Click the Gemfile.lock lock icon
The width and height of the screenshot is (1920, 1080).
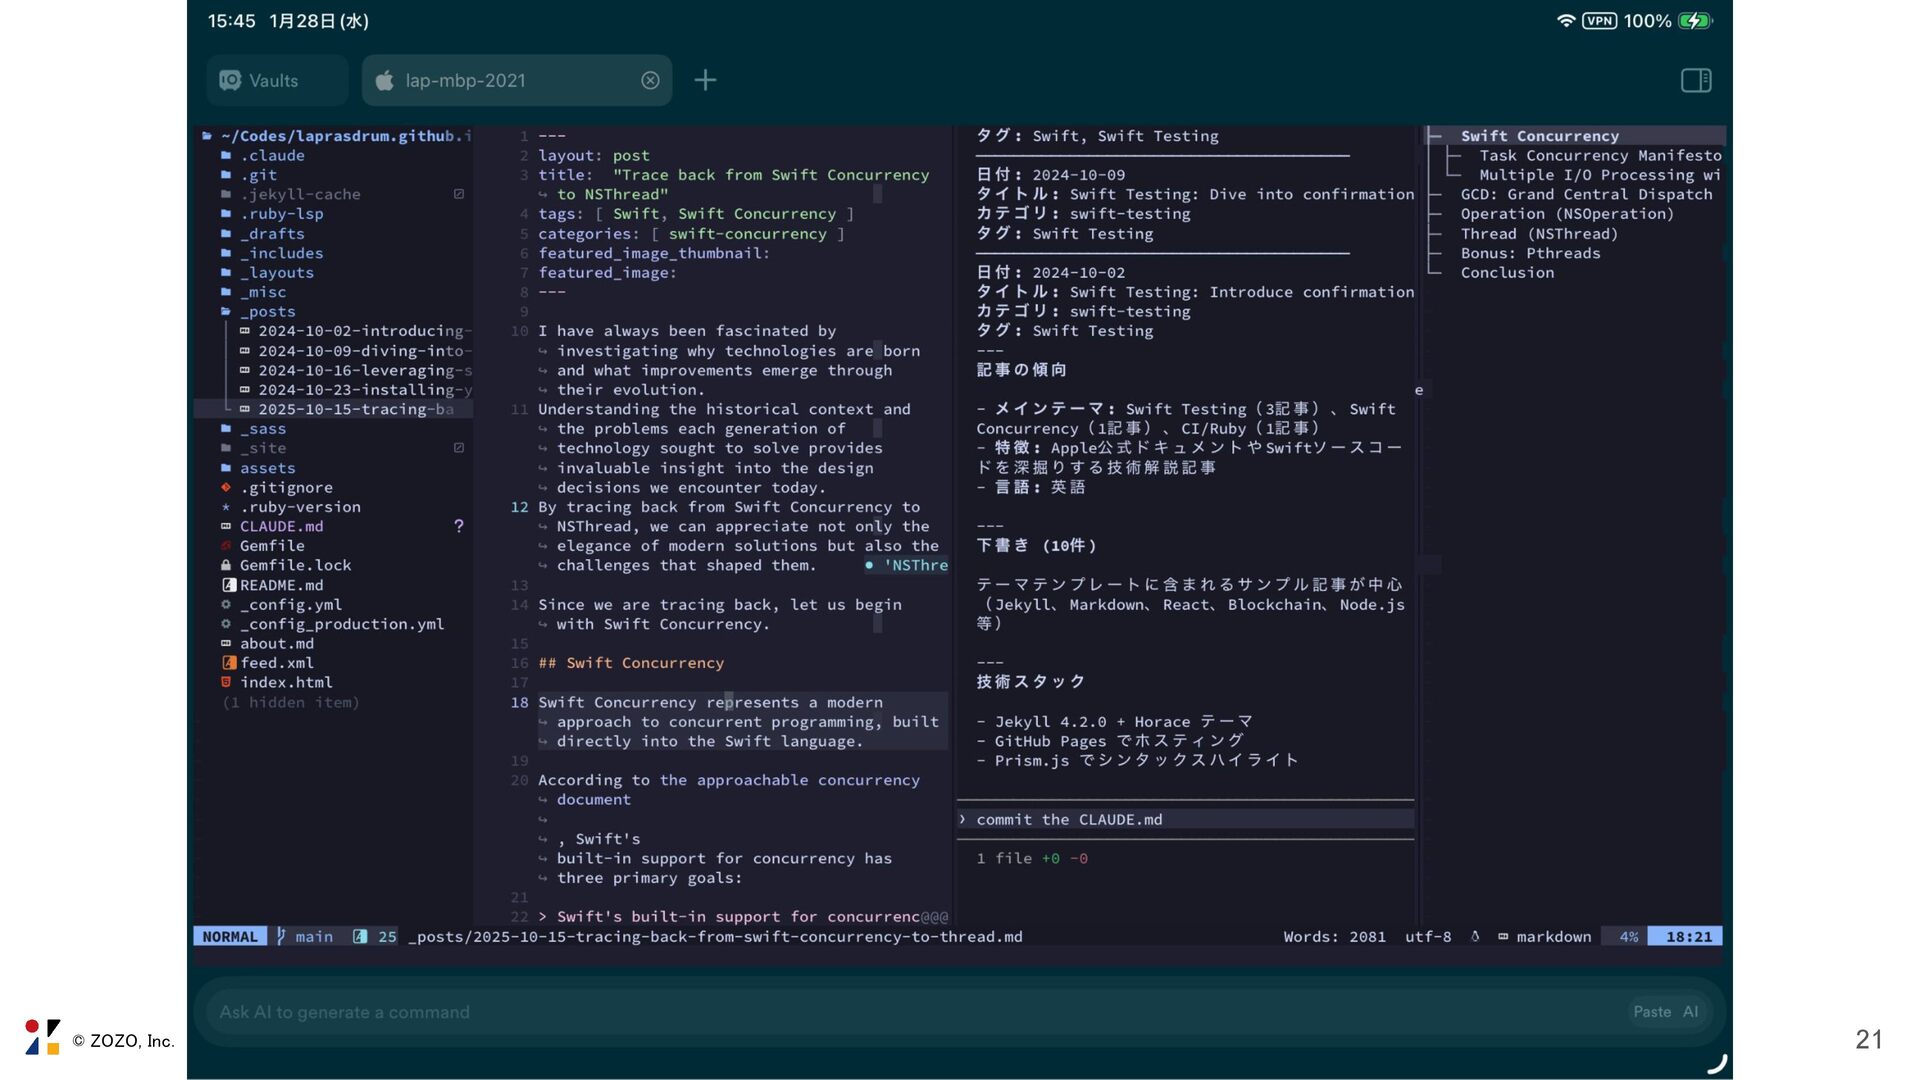226,566
